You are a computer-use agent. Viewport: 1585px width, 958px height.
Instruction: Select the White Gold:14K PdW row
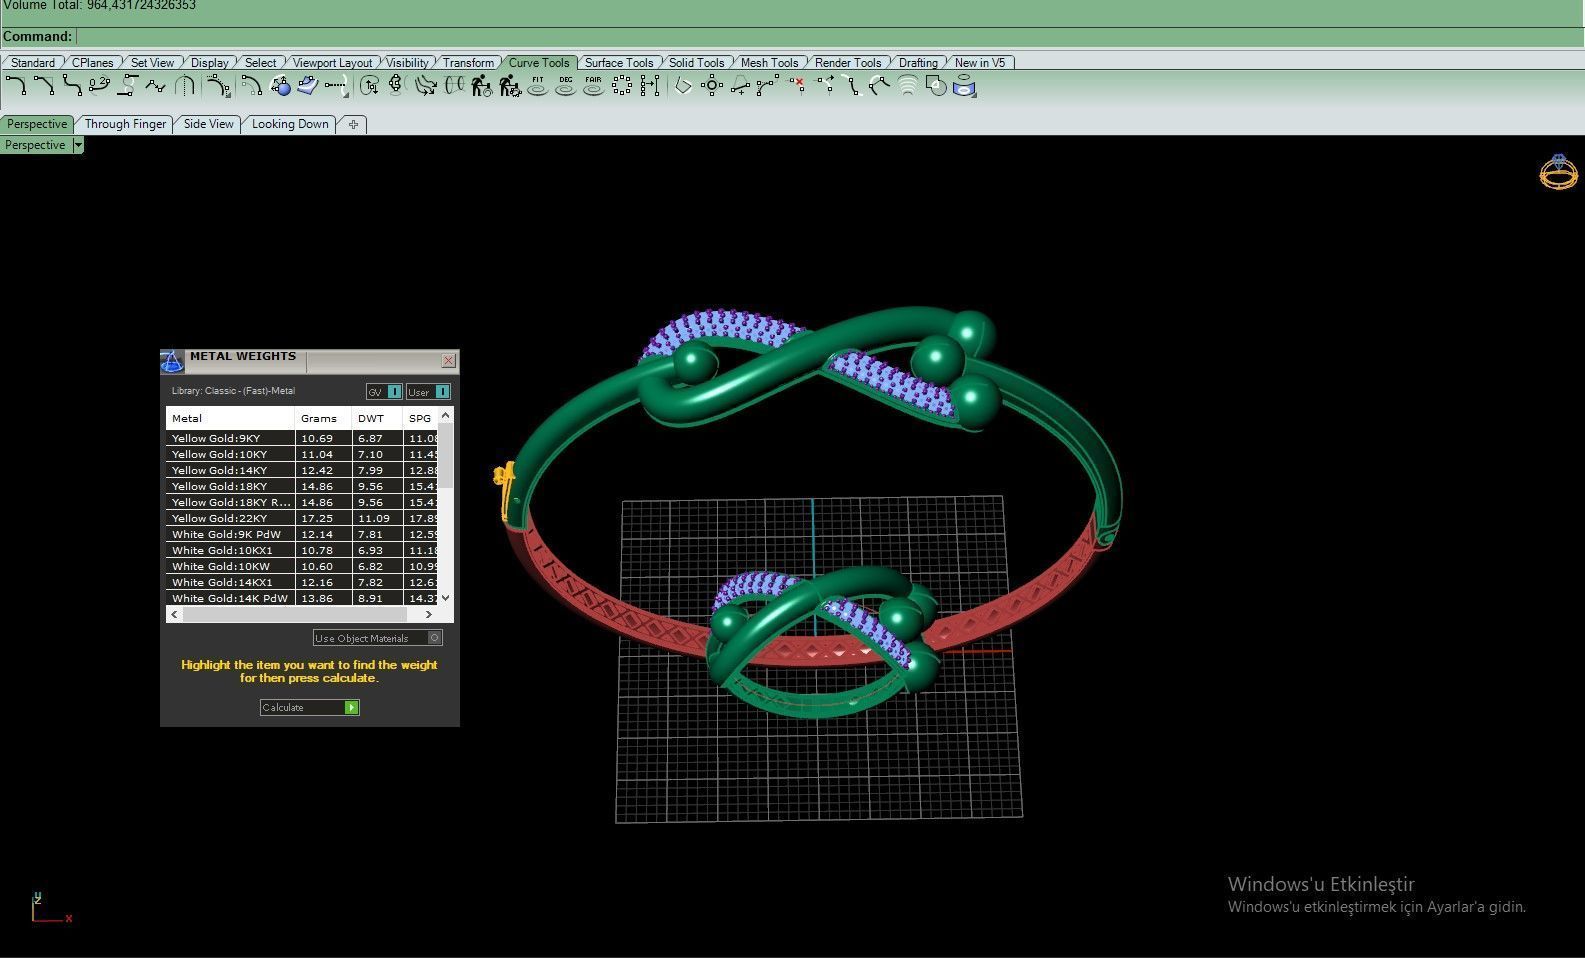coord(303,598)
